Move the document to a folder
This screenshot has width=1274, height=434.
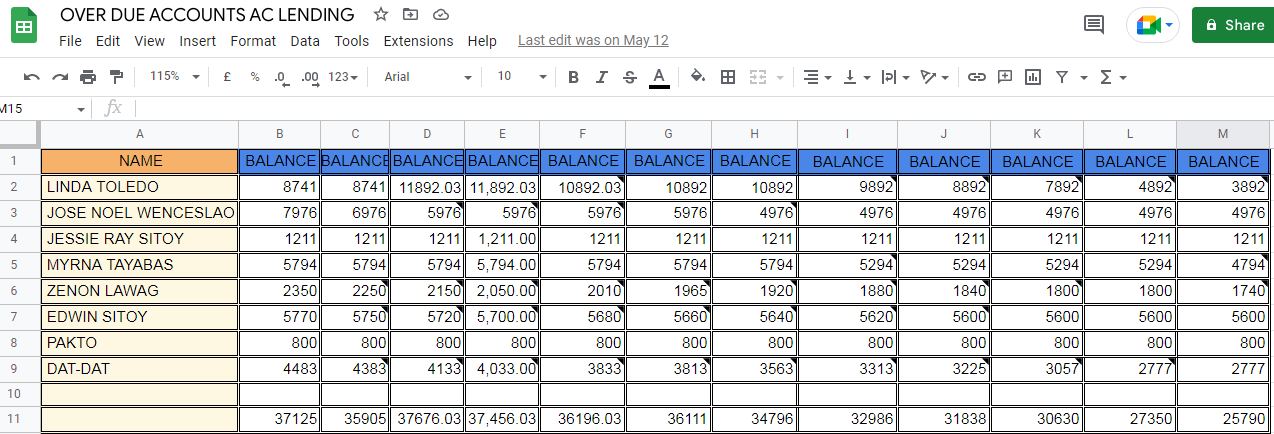click(410, 15)
